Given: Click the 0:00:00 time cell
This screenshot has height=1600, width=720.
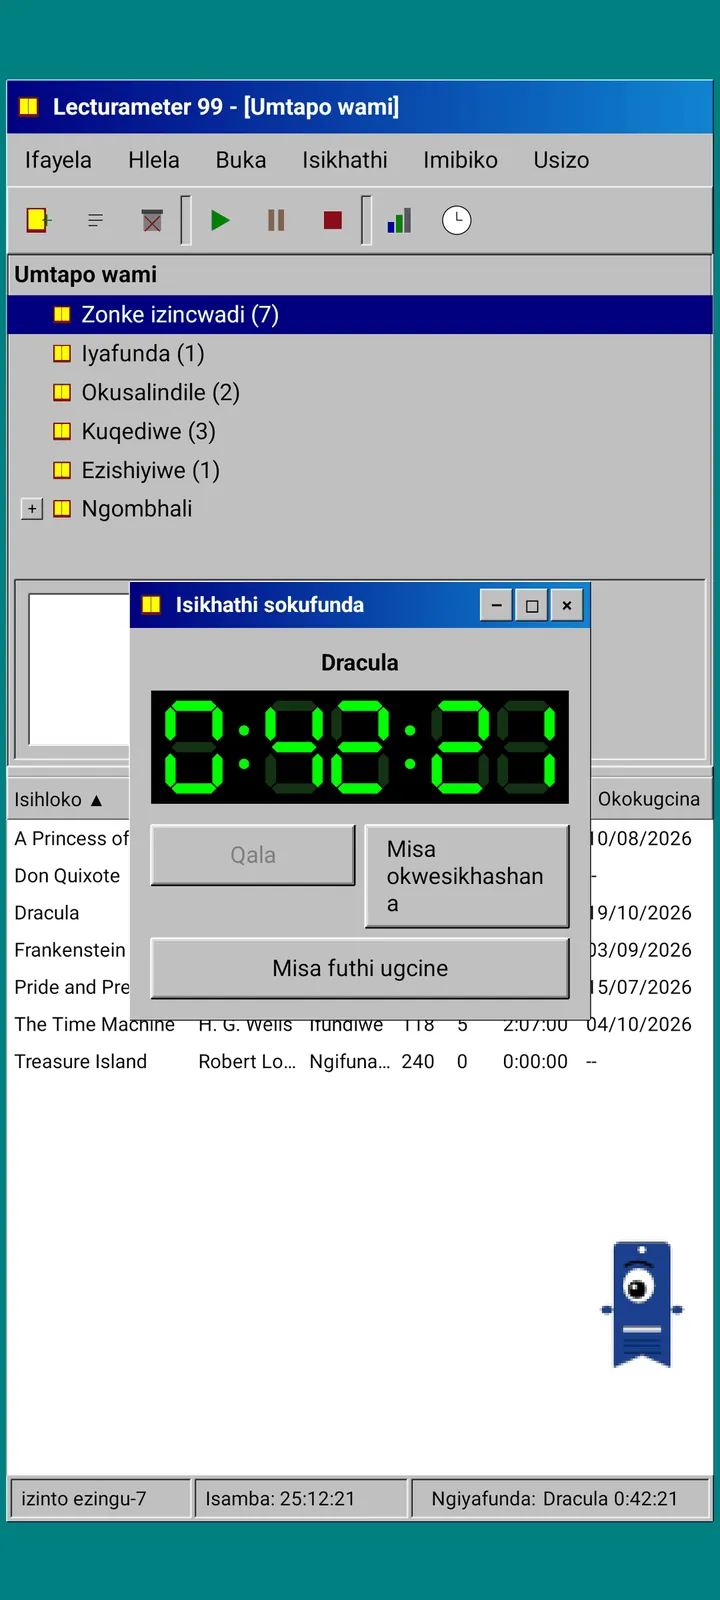Looking at the screenshot, I should point(535,1061).
